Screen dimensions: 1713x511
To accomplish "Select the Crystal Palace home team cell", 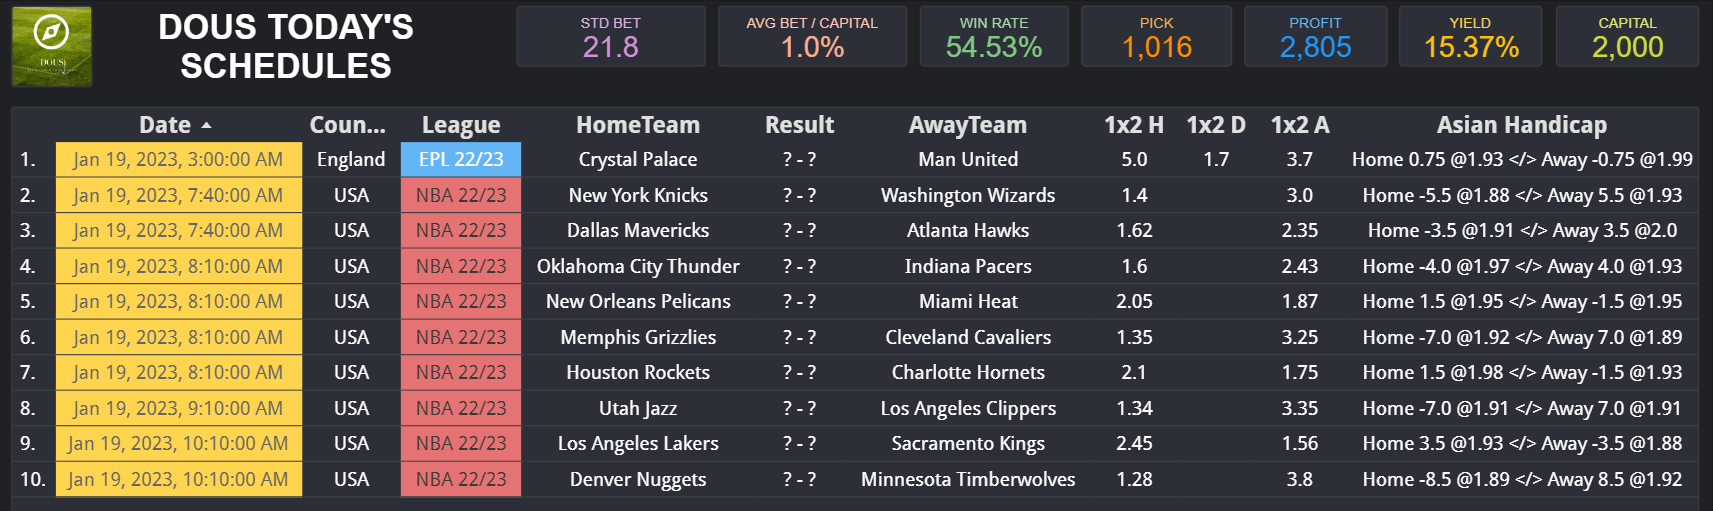I will [x=637, y=160].
